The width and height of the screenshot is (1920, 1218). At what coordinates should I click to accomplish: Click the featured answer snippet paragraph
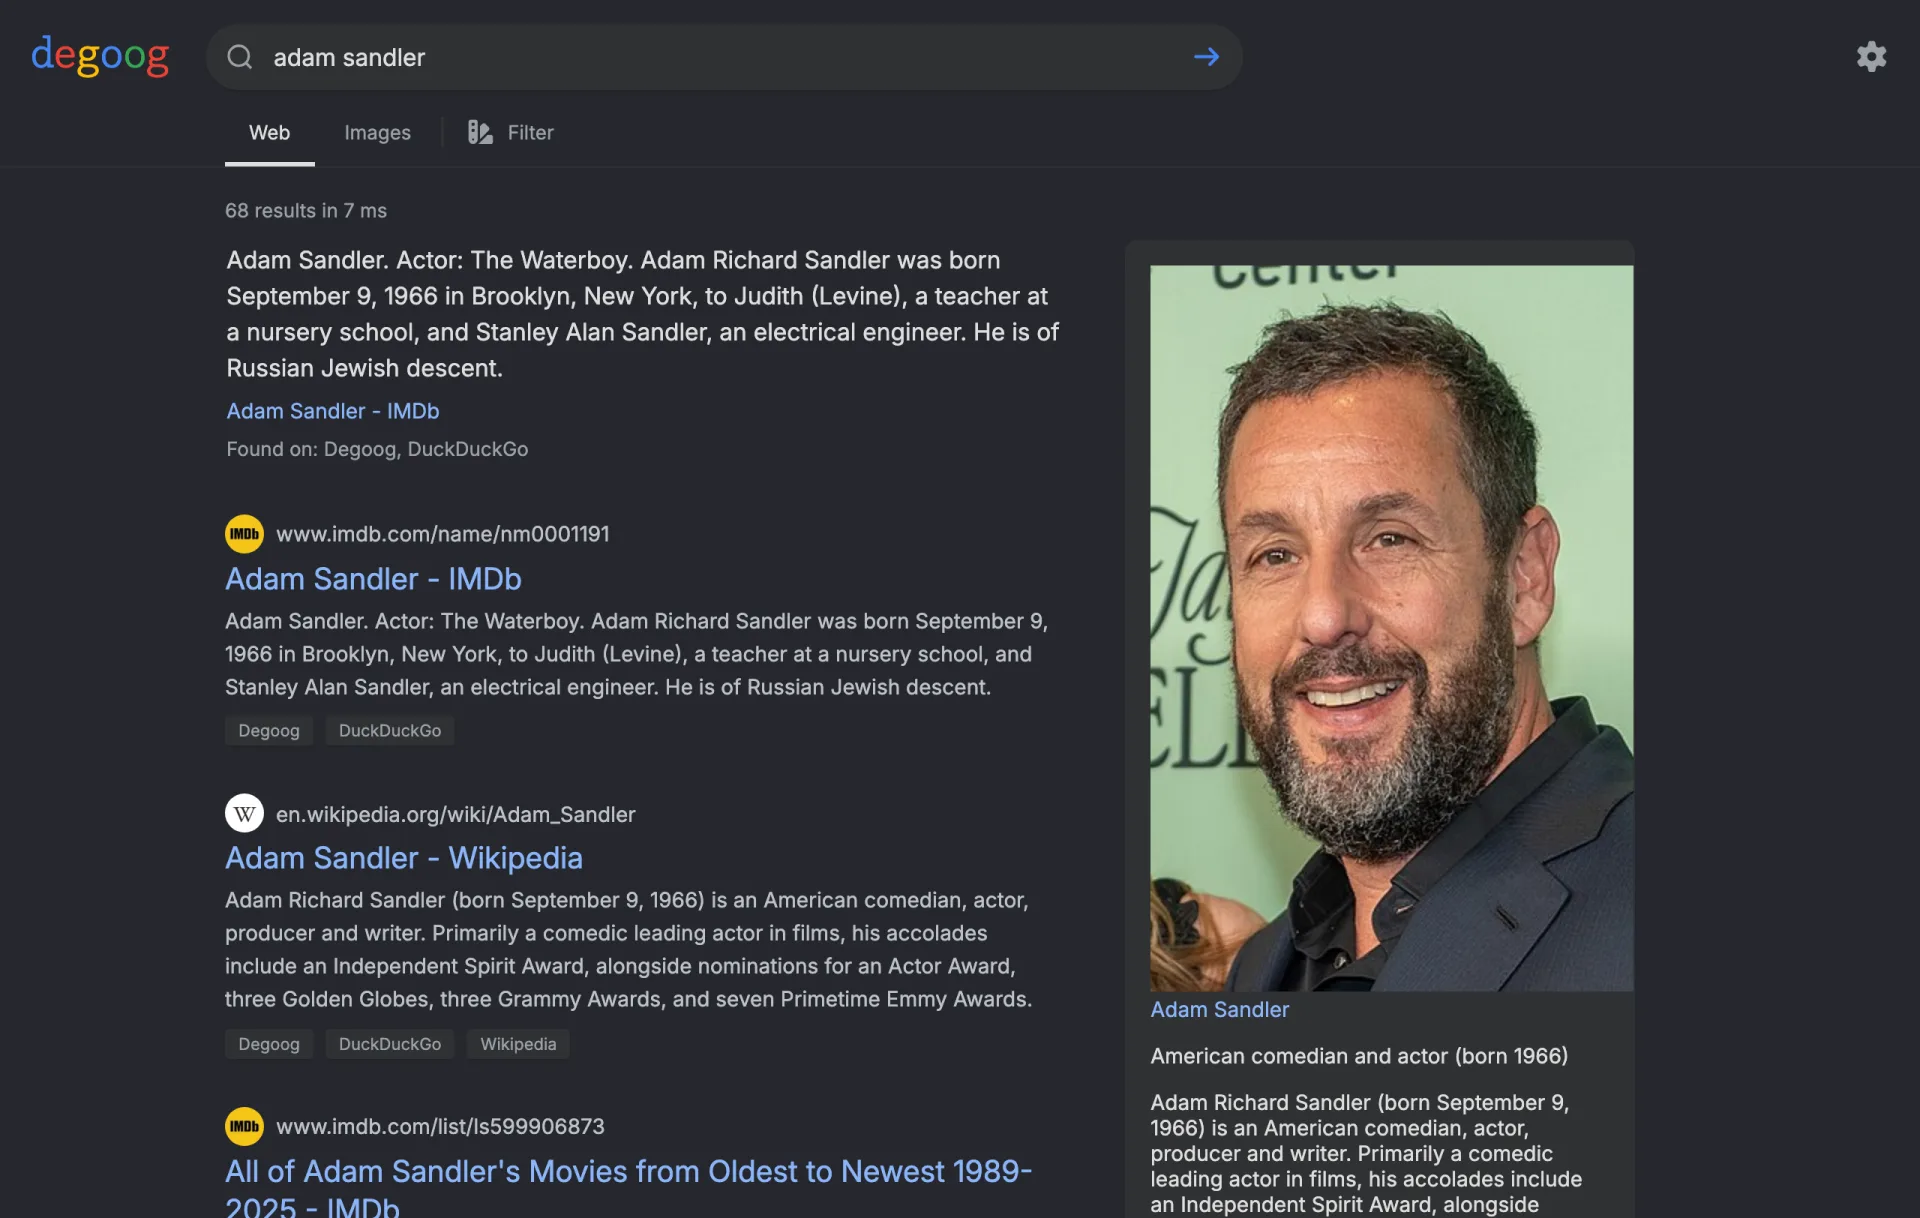coord(642,314)
